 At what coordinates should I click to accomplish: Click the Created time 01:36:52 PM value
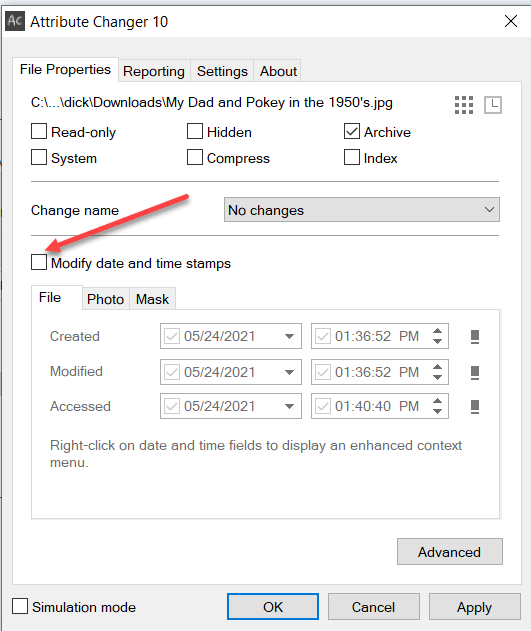pos(377,336)
